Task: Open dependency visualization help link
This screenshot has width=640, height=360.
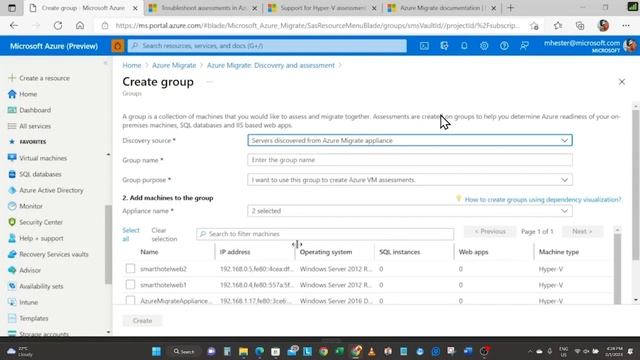Action: coord(543,200)
